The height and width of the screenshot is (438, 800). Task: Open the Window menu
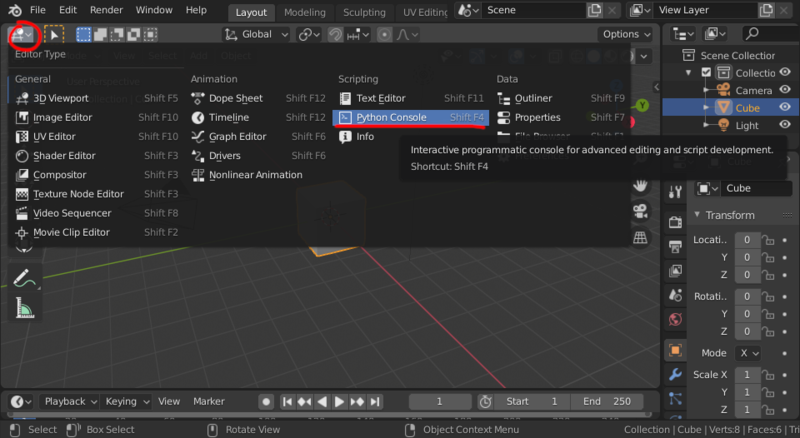(x=154, y=10)
